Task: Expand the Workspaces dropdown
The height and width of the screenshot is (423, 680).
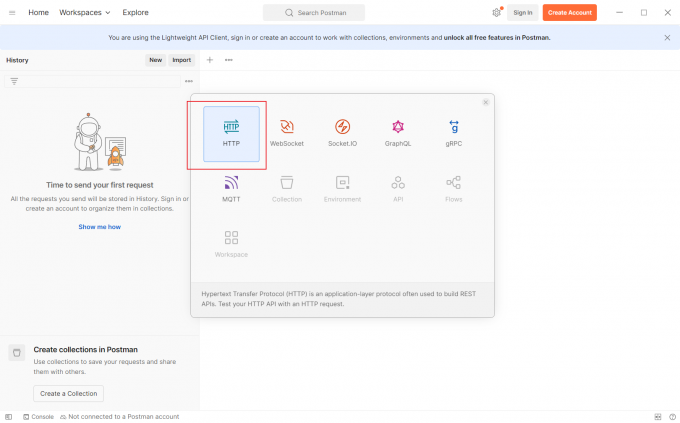Action: 85,13
